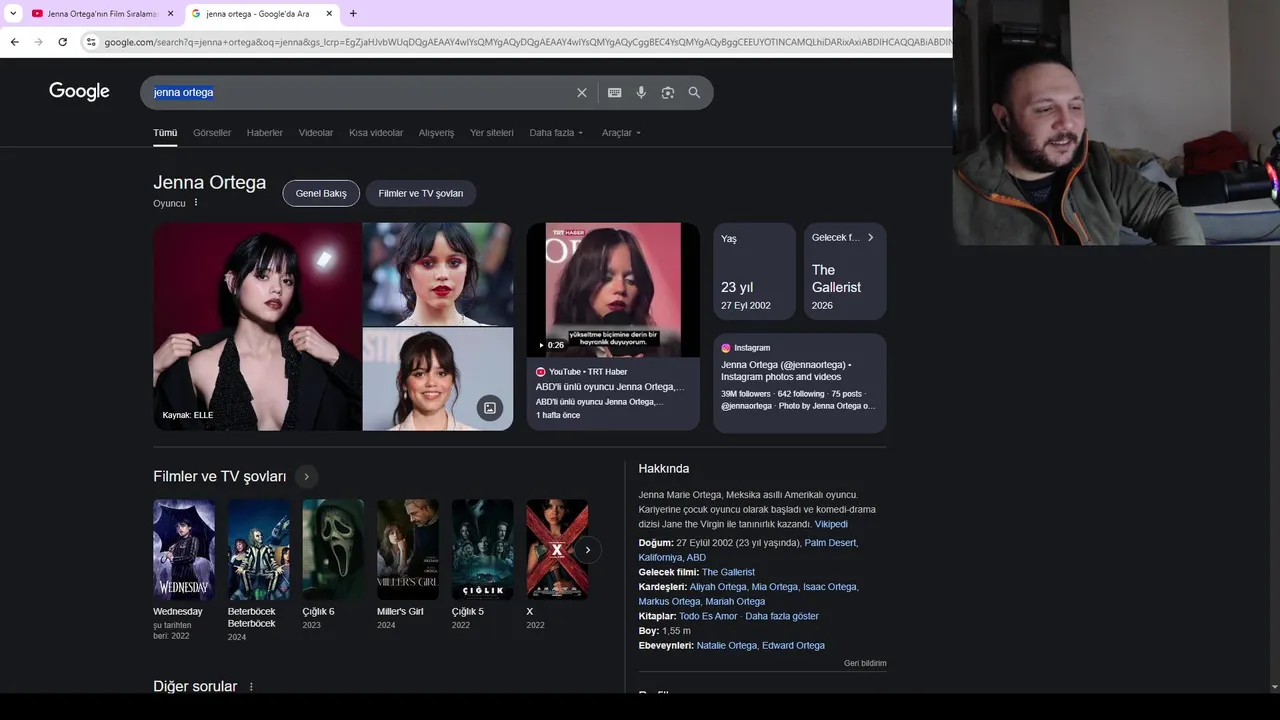1280x720 pixels.
Task: Advance the movie carousel with next arrow
Action: pos(588,550)
